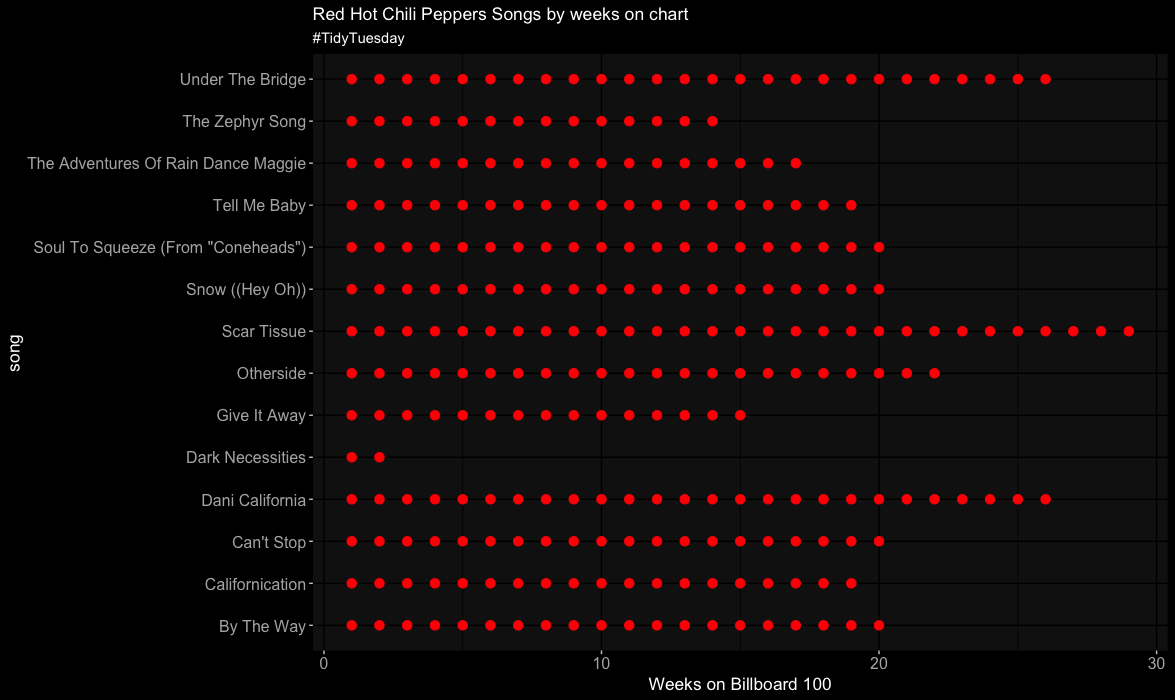Select the 'The Zephyr Song' label
This screenshot has height=700, width=1175.
coord(244,121)
